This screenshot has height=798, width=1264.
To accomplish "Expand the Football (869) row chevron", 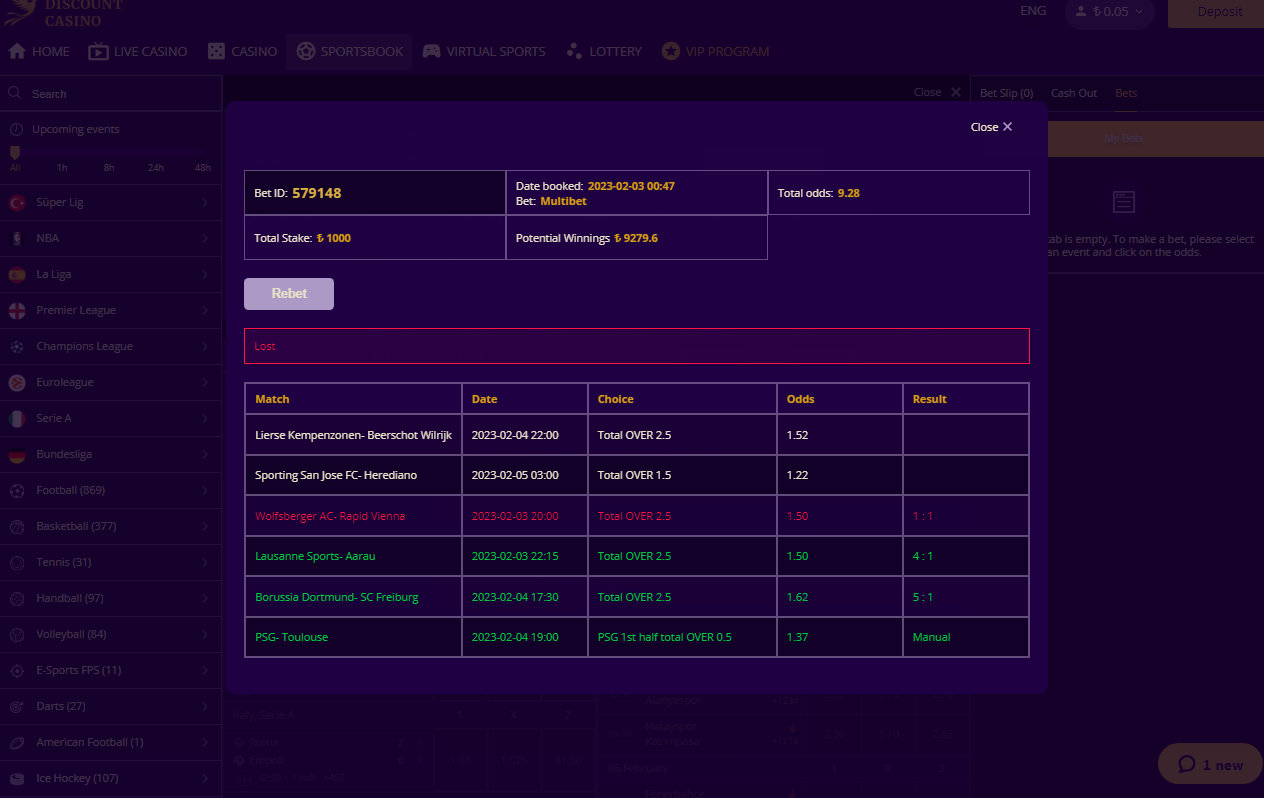I will pyautogui.click(x=205, y=490).
